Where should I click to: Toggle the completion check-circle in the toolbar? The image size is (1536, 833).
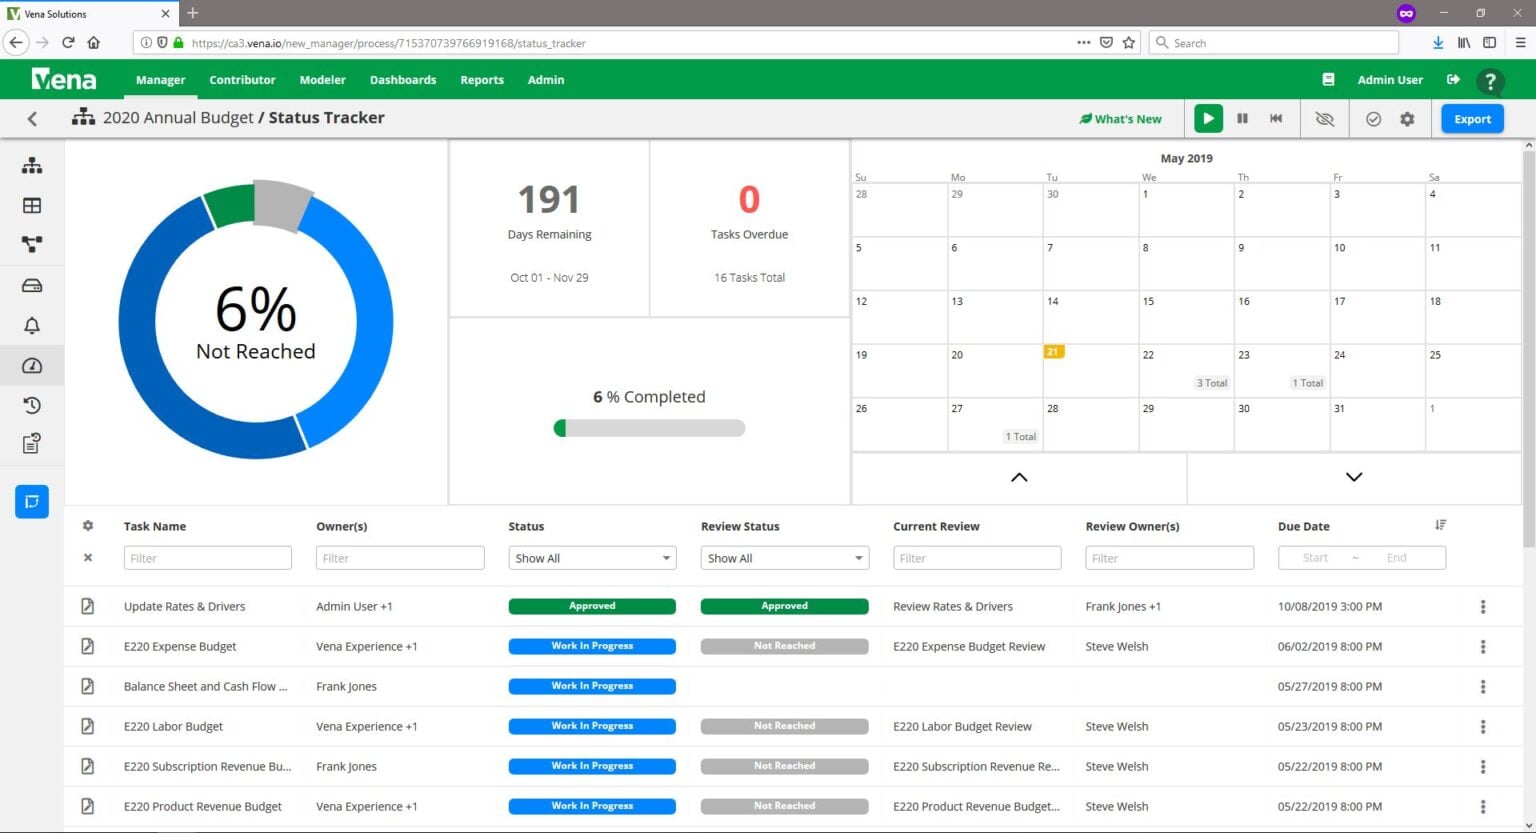coord(1373,118)
